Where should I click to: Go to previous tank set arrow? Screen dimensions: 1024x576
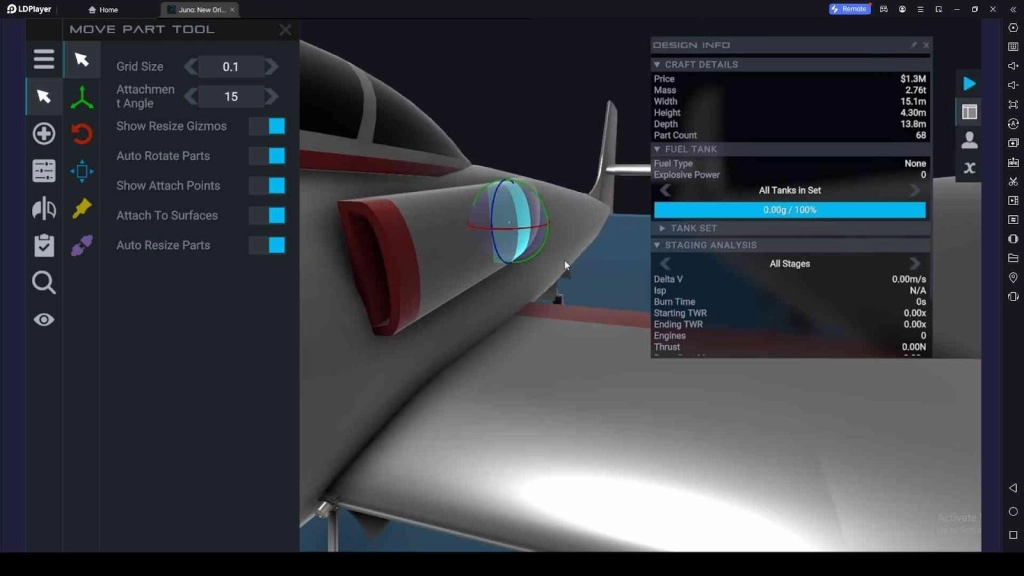click(665, 191)
